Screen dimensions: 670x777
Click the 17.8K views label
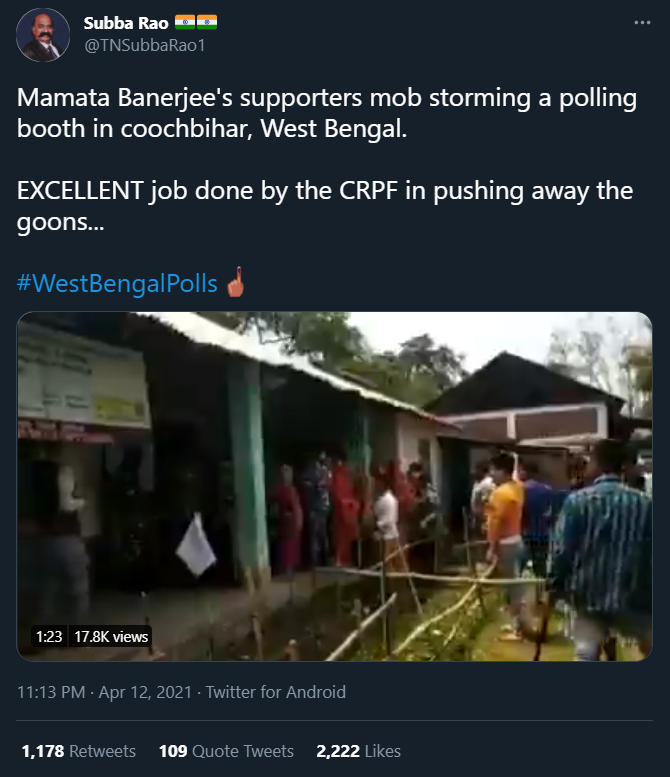[111, 636]
